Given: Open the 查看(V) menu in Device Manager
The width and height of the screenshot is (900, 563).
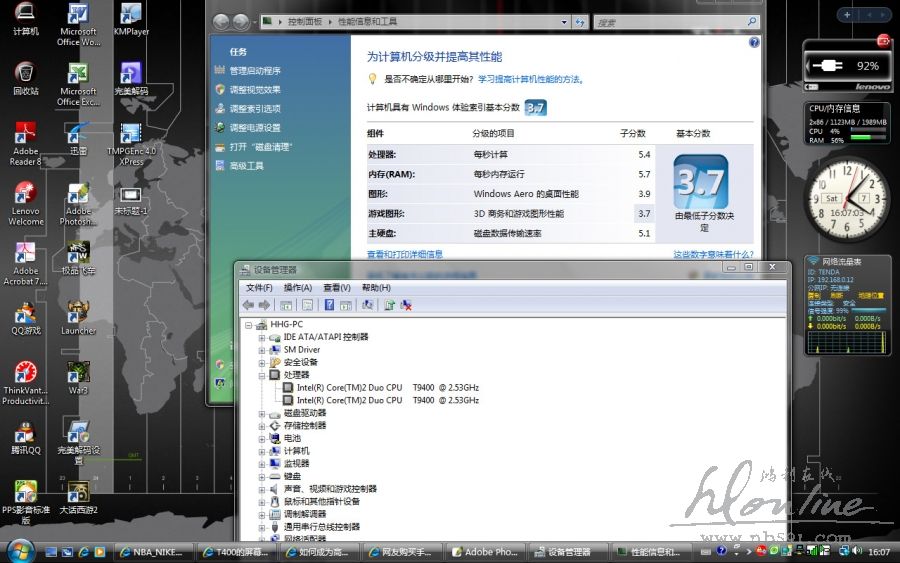Looking at the screenshot, I should tap(337, 288).
